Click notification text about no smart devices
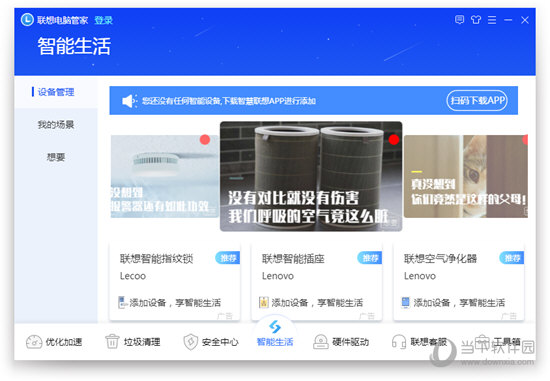 [229, 101]
